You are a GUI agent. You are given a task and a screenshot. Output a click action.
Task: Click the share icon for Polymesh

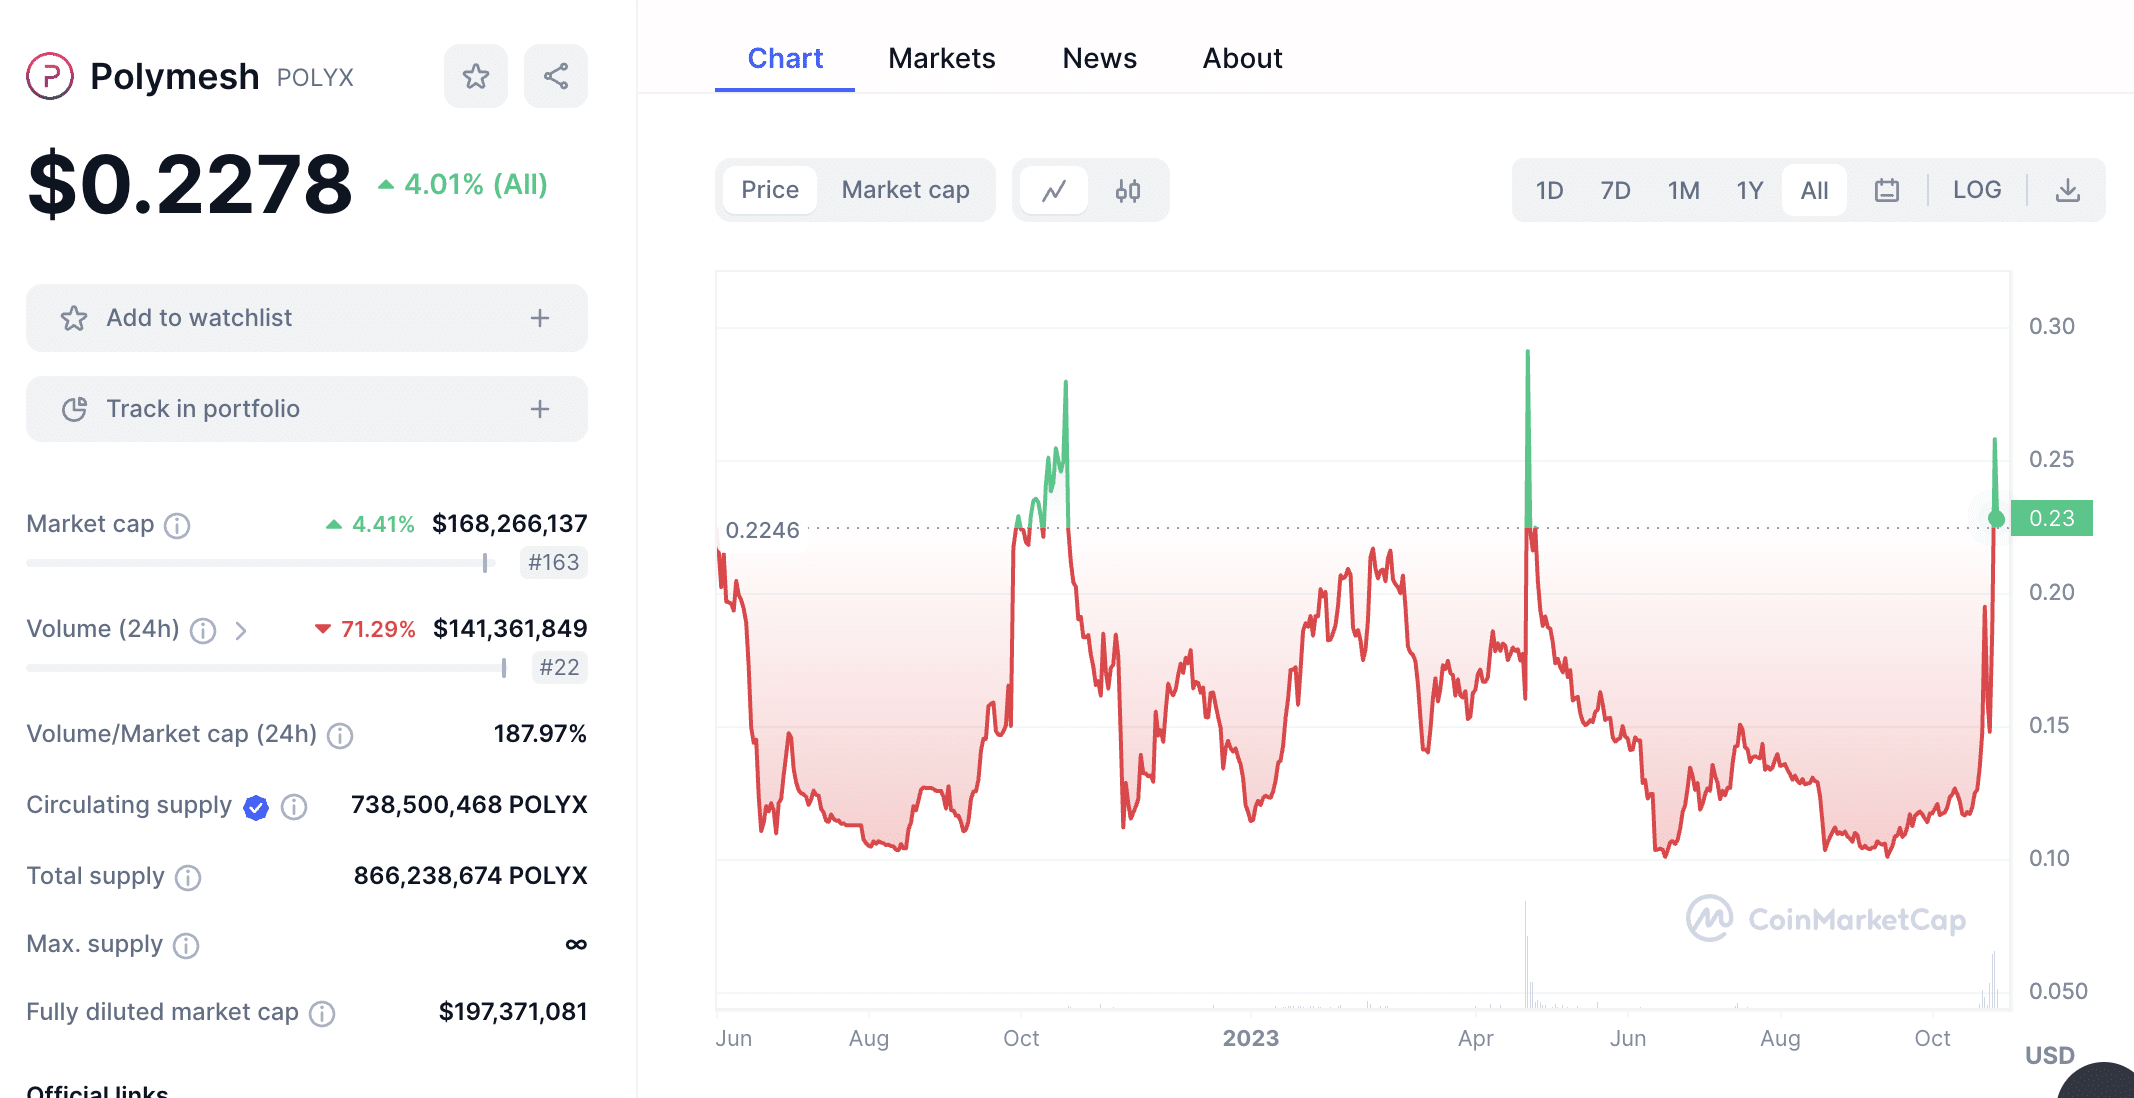pyautogui.click(x=556, y=76)
